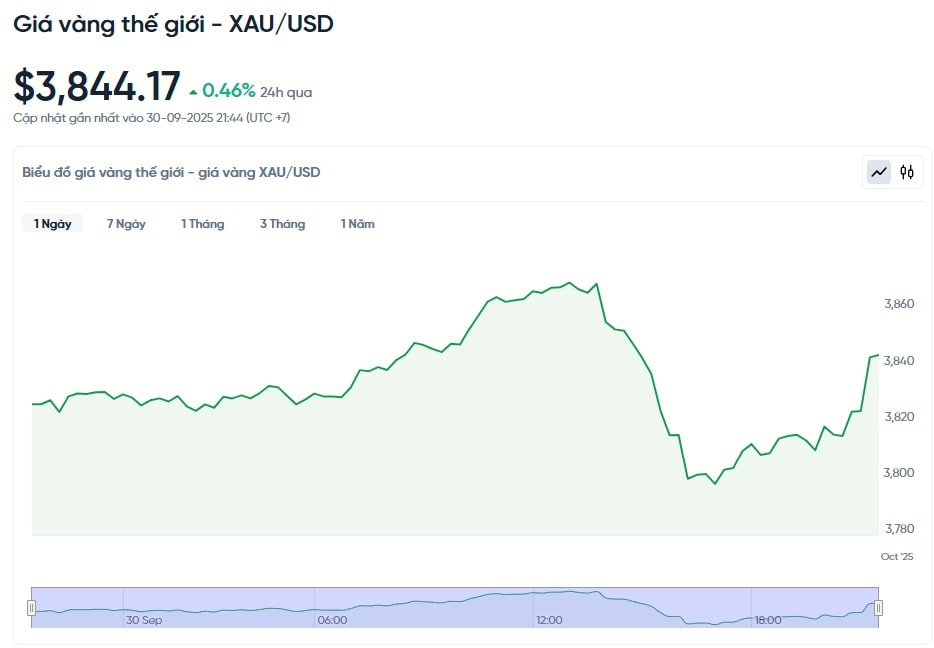
Task: Switch to the line chart view icon
Action: 879,172
